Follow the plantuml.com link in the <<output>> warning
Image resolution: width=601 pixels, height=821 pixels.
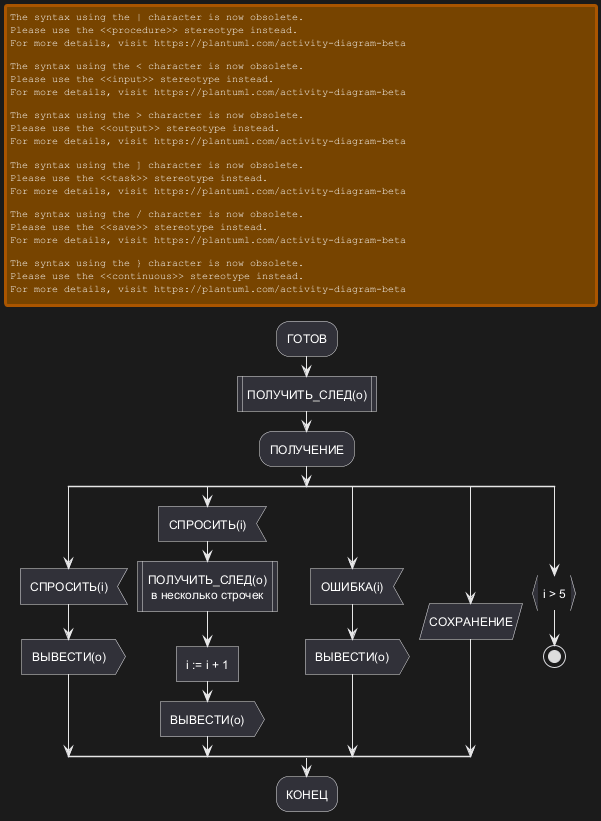(x=279, y=141)
